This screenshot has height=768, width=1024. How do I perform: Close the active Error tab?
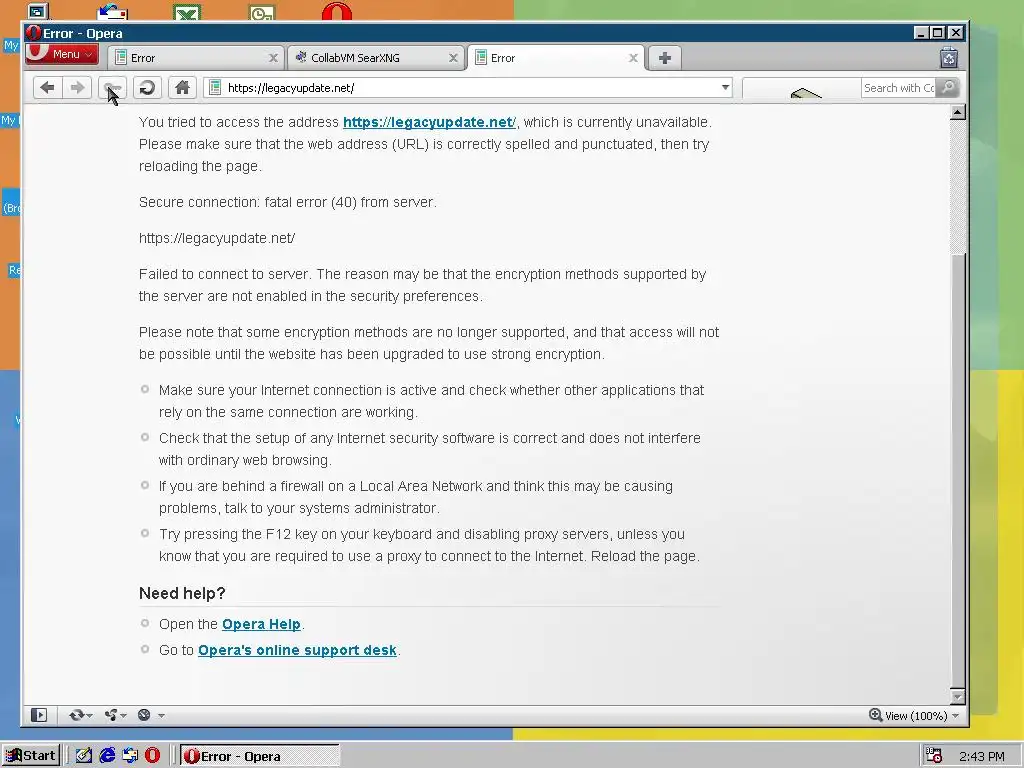click(x=633, y=58)
